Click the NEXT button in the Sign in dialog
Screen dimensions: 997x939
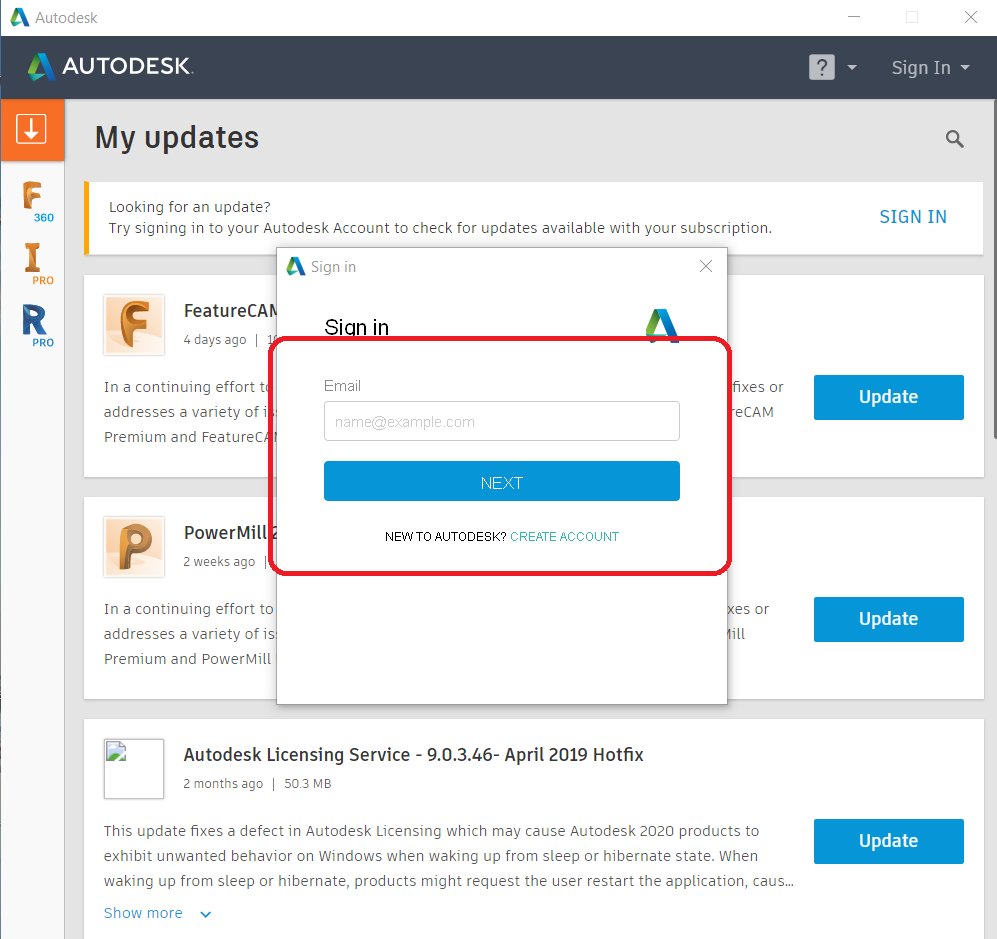pos(501,481)
